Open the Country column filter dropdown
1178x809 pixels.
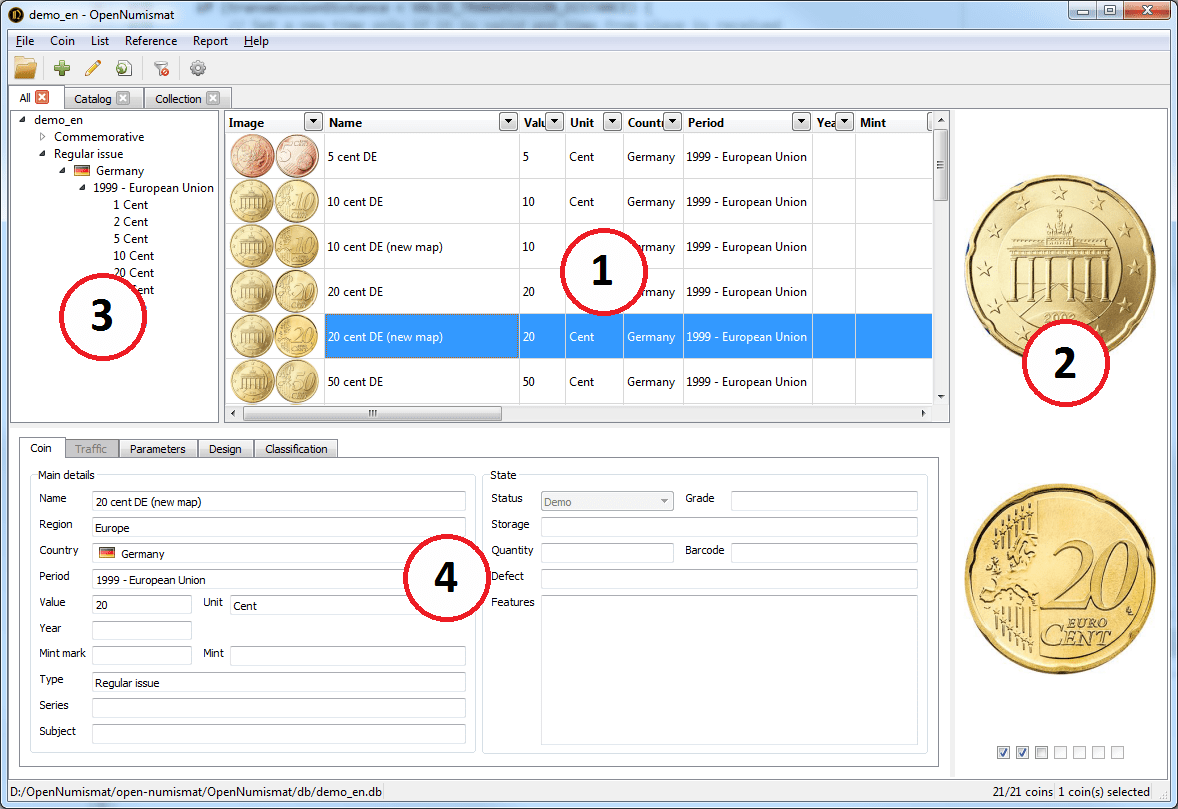click(x=672, y=122)
